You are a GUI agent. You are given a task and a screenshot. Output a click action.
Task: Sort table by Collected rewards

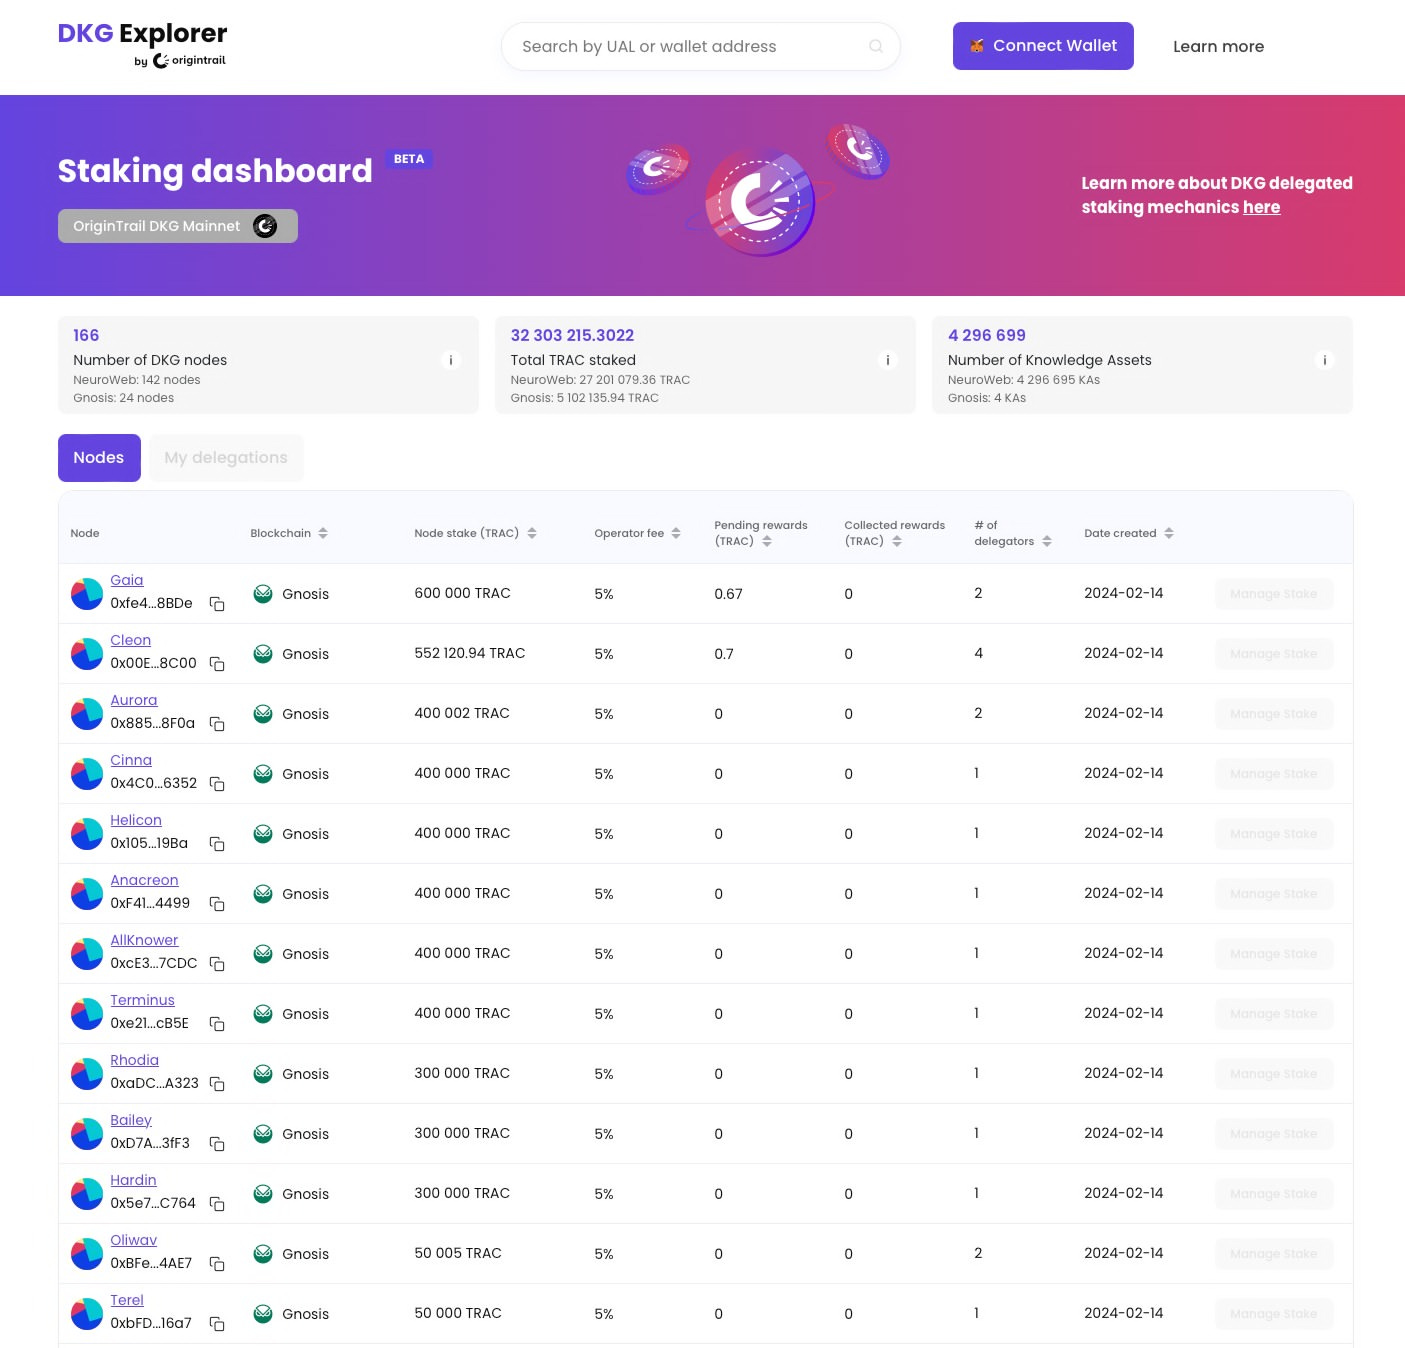[x=897, y=541]
